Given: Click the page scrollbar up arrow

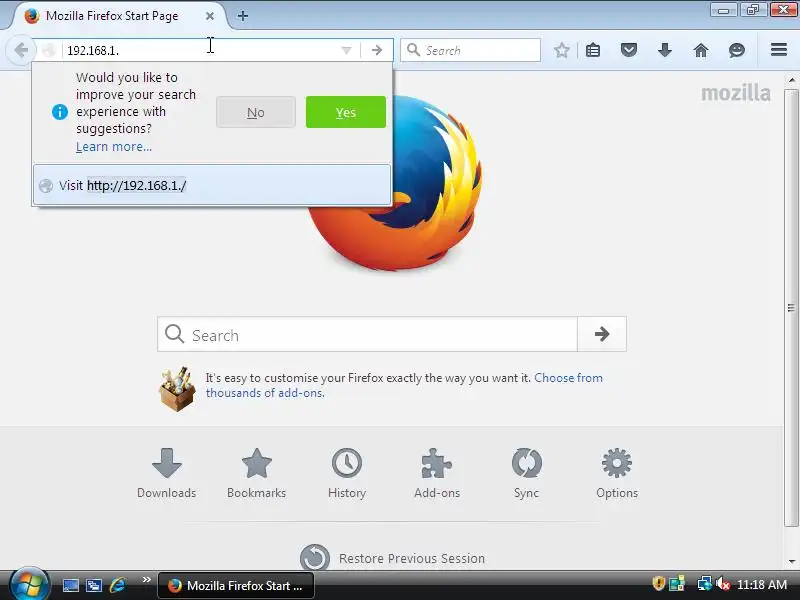Looking at the screenshot, I should coord(791,80).
